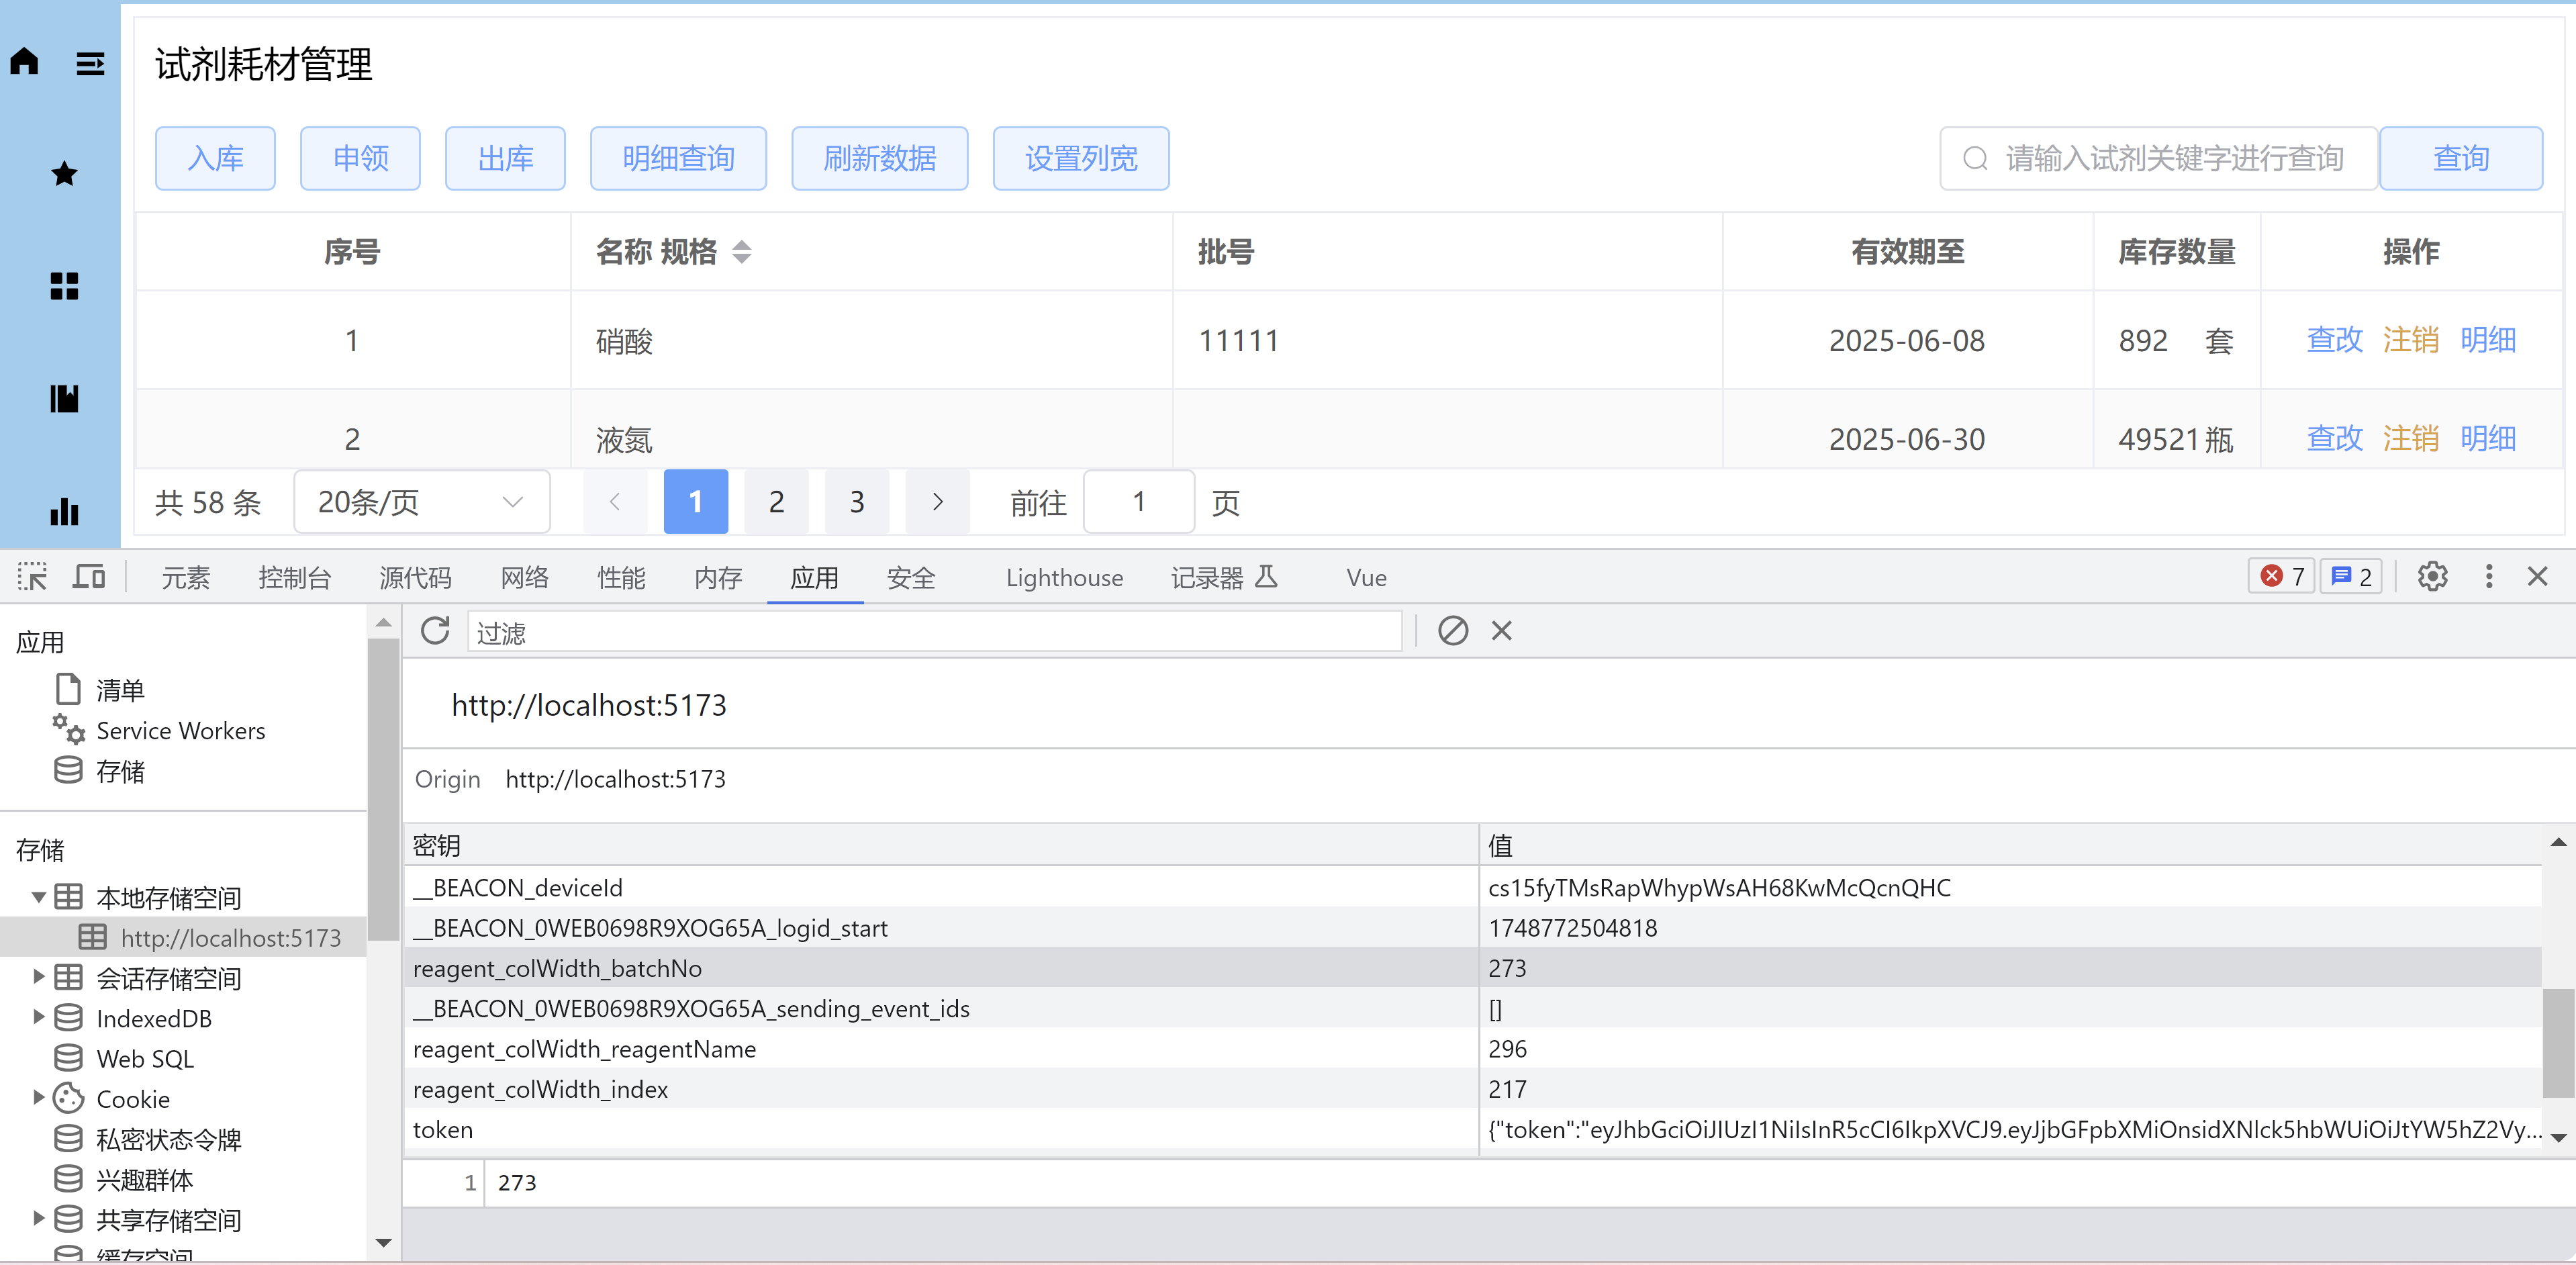Viewport: 2576px width, 1265px height.
Task: Click the 入库 button
Action: [215, 158]
